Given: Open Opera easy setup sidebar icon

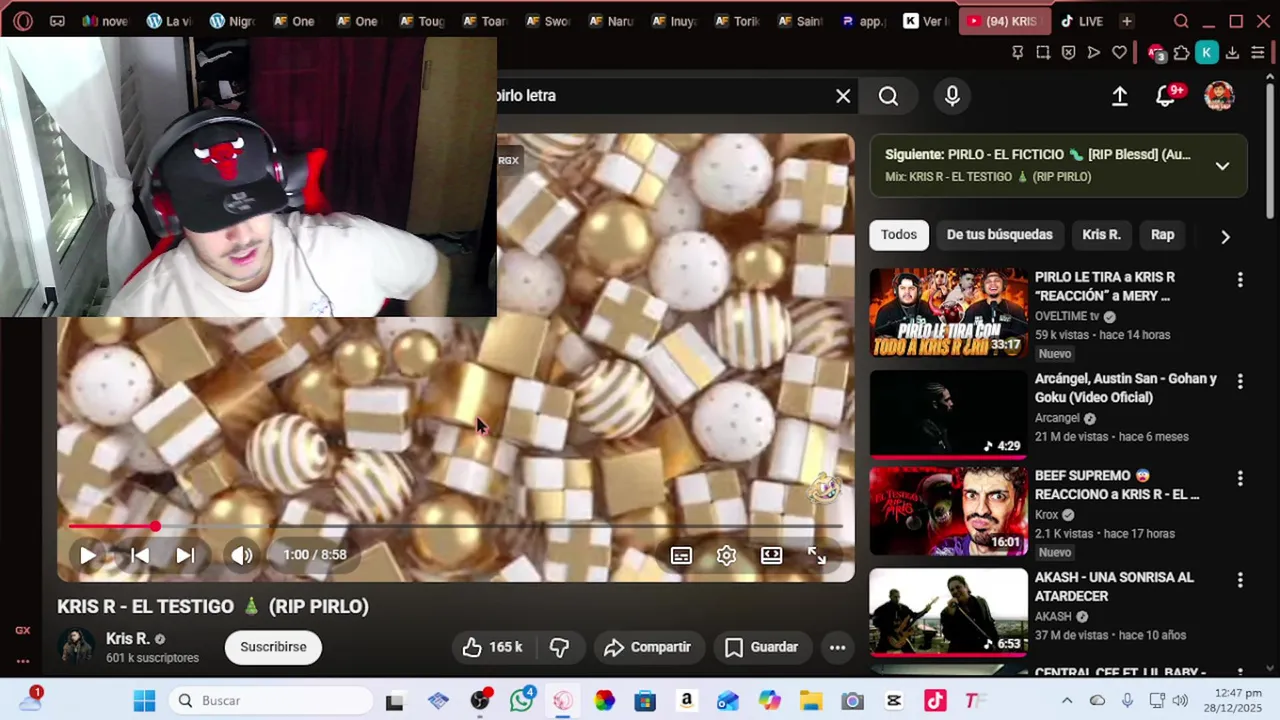Looking at the screenshot, I should (1258, 53).
